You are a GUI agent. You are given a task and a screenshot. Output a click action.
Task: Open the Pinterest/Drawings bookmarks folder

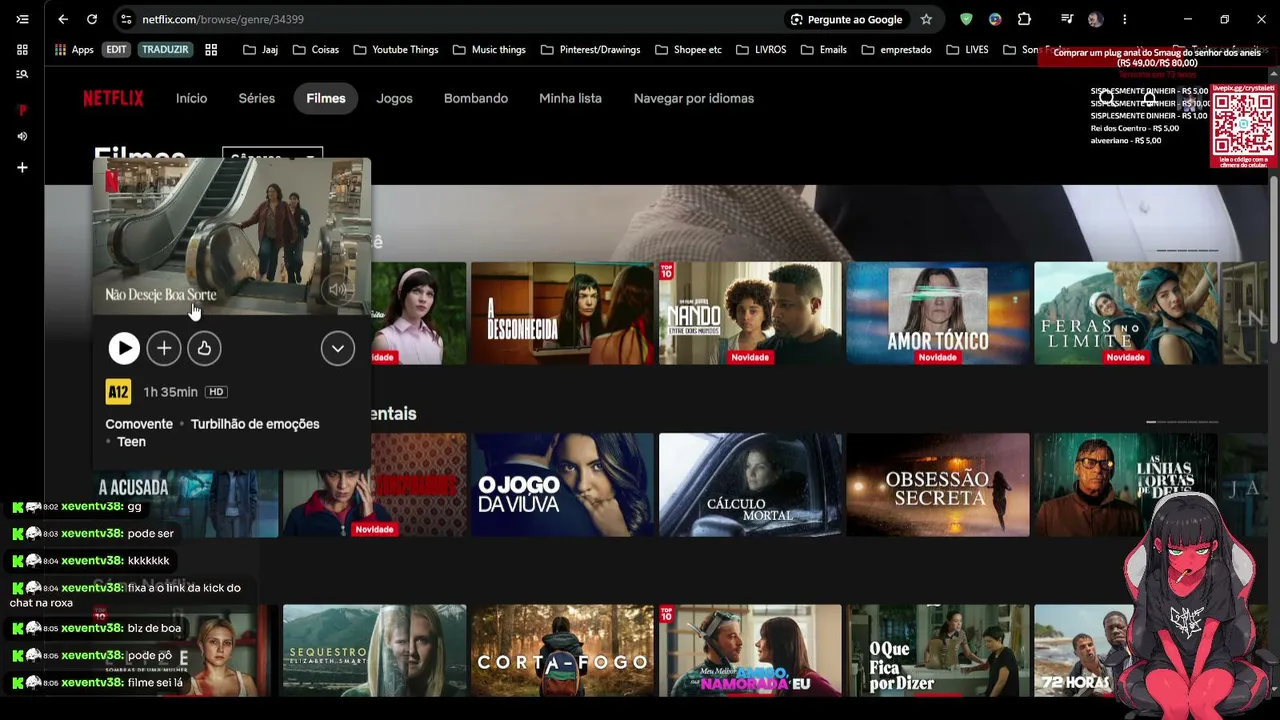pyautogui.click(x=590, y=49)
